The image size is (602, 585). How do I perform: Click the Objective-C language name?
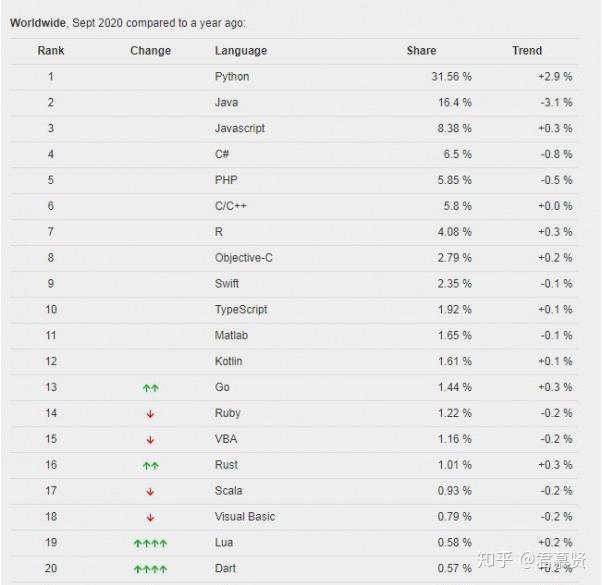[x=243, y=258]
